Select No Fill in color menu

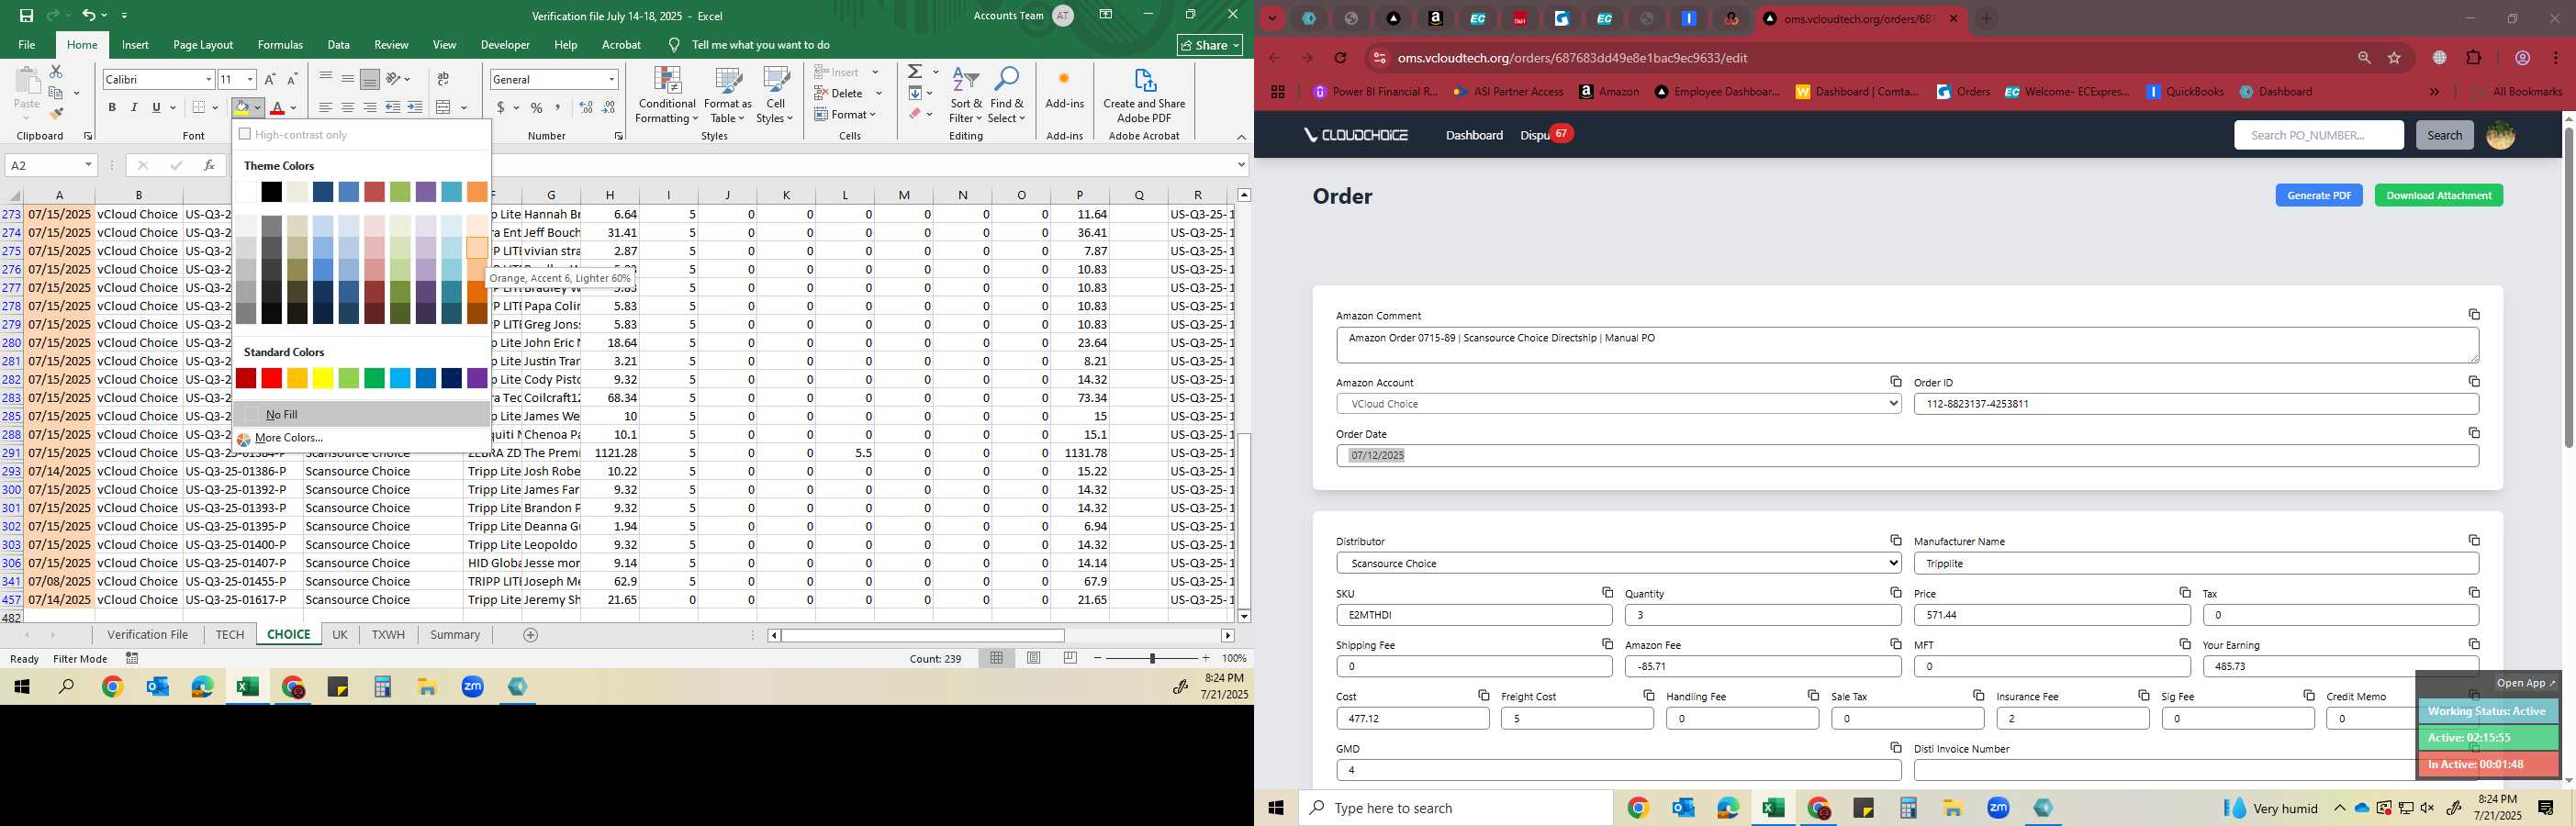click(x=361, y=414)
